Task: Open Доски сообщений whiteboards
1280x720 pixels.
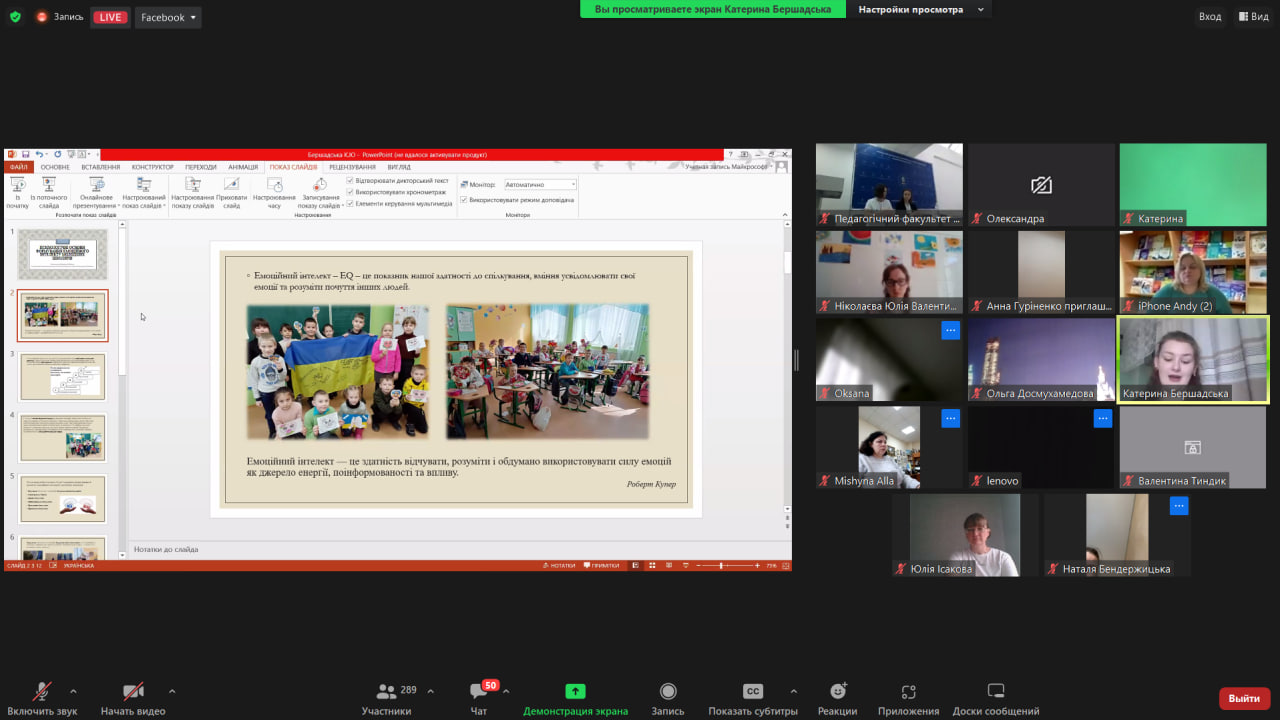Action: pos(995,692)
